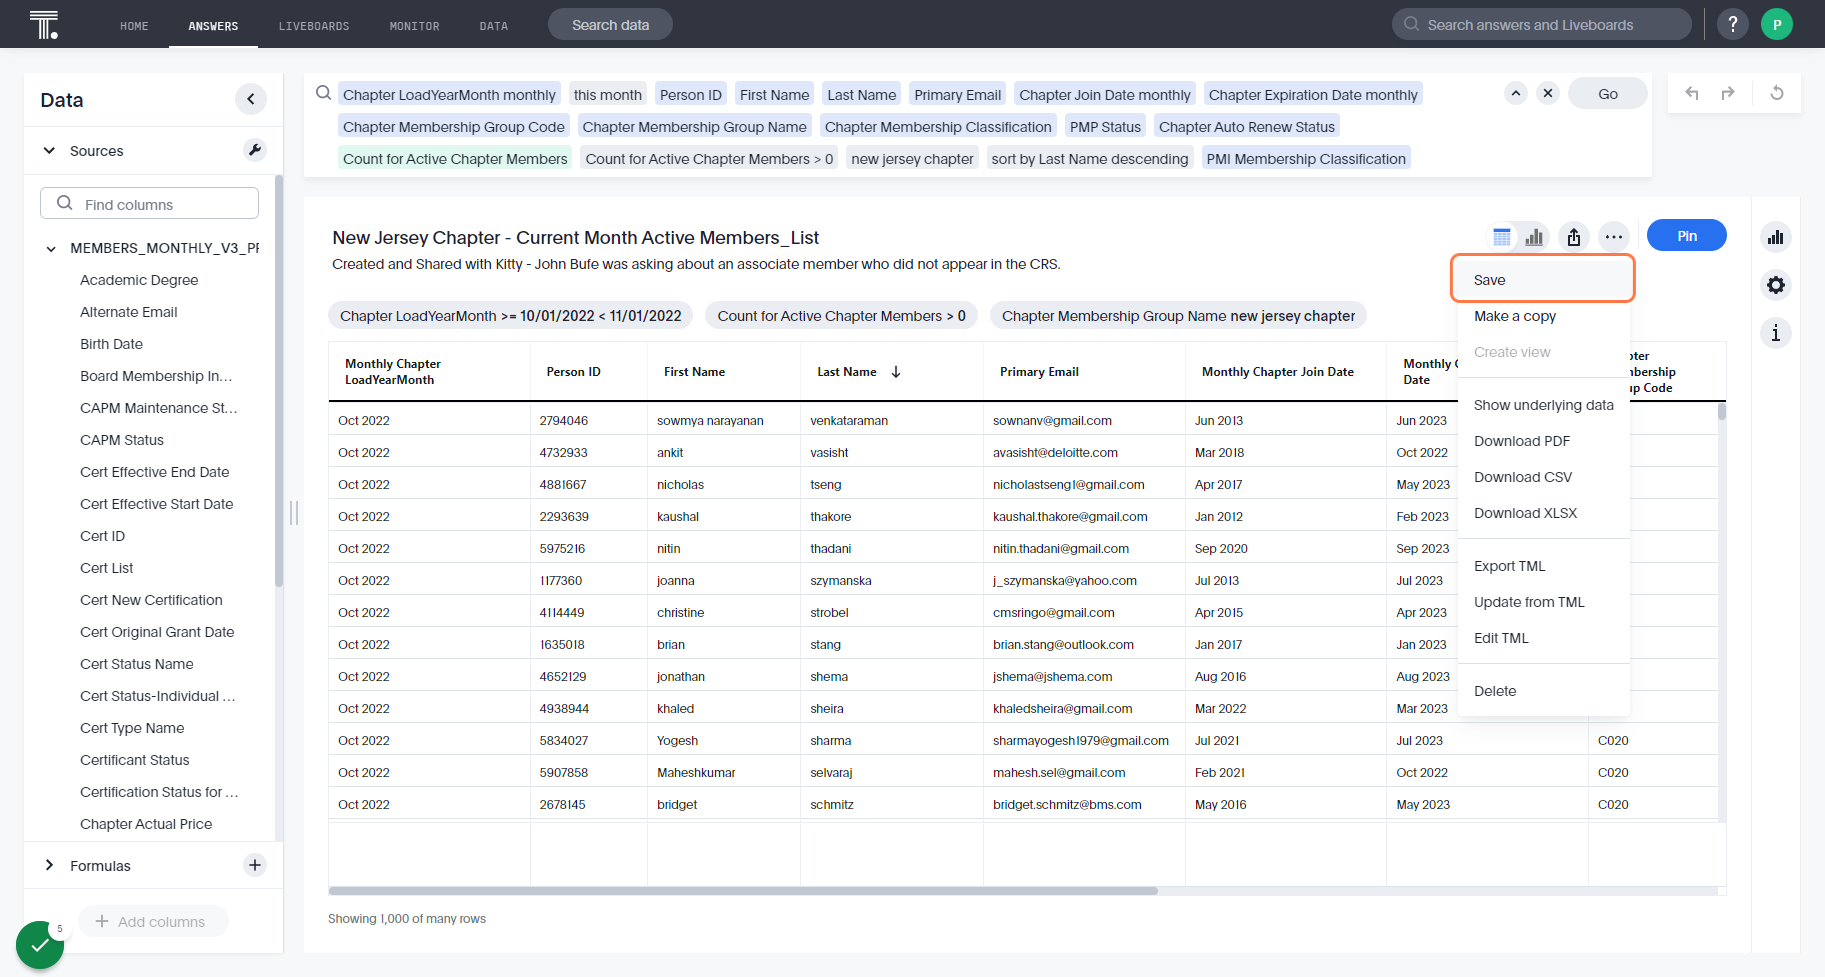Click the Search answers and Liveboards field
The width and height of the screenshot is (1825, 977).
[1542, 24]
